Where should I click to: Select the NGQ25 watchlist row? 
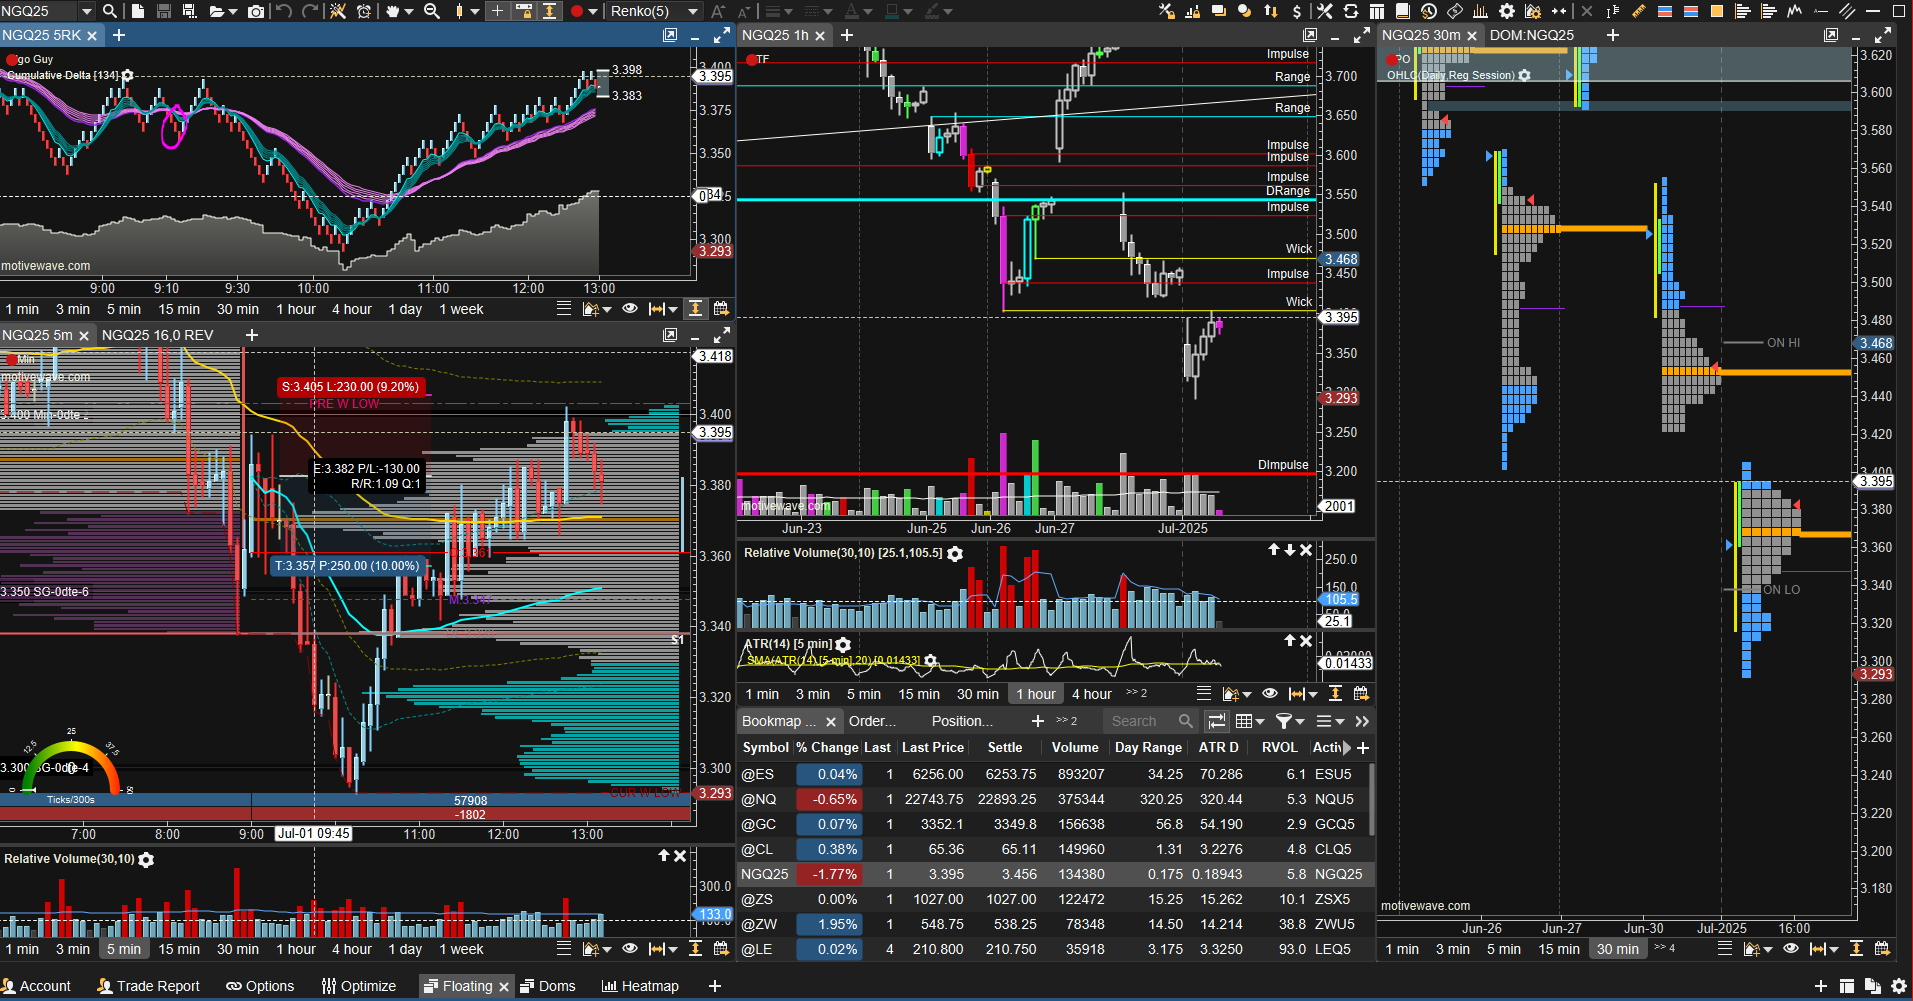pyautogui.click(x=1055, y=874)
